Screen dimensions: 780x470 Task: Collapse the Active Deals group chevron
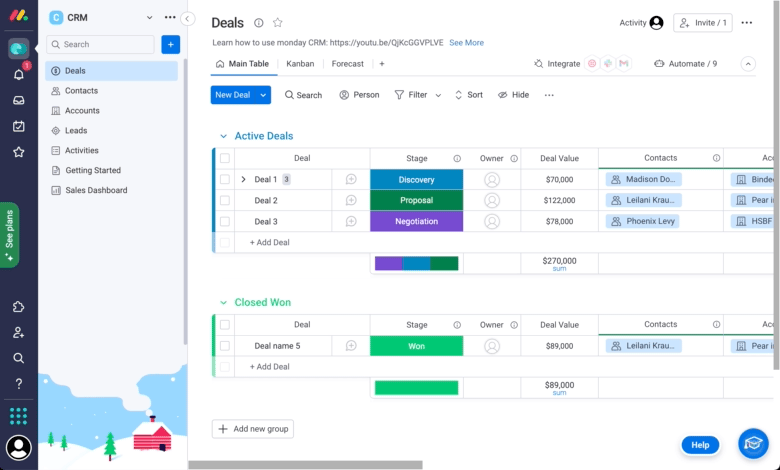pos(223,136)
